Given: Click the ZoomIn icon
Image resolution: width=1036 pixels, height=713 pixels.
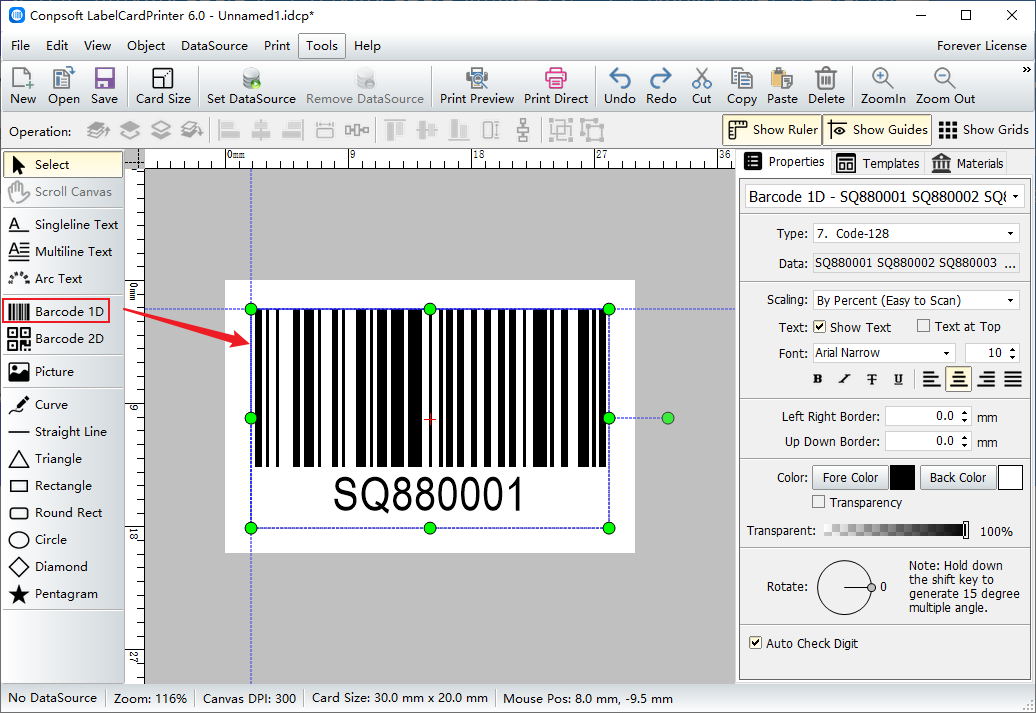Looking at the screenshot, I should point(883,86).
